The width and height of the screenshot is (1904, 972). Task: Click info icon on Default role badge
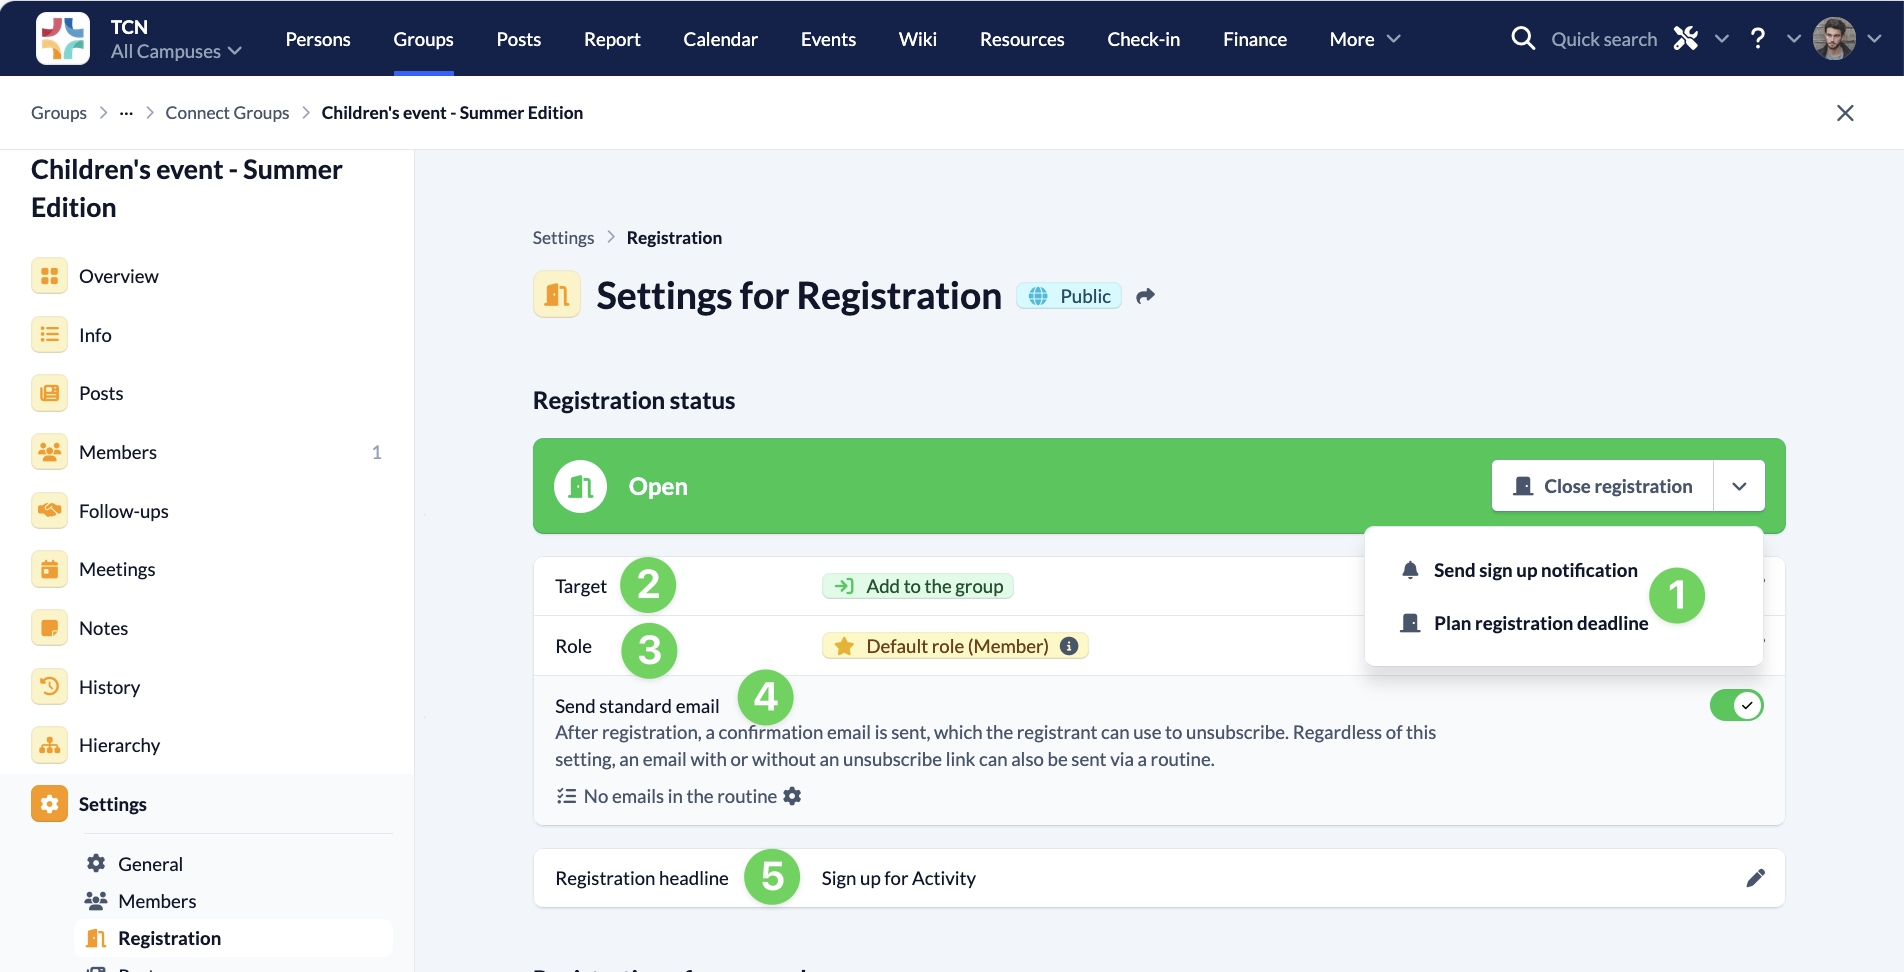[x=1069, y=646]
